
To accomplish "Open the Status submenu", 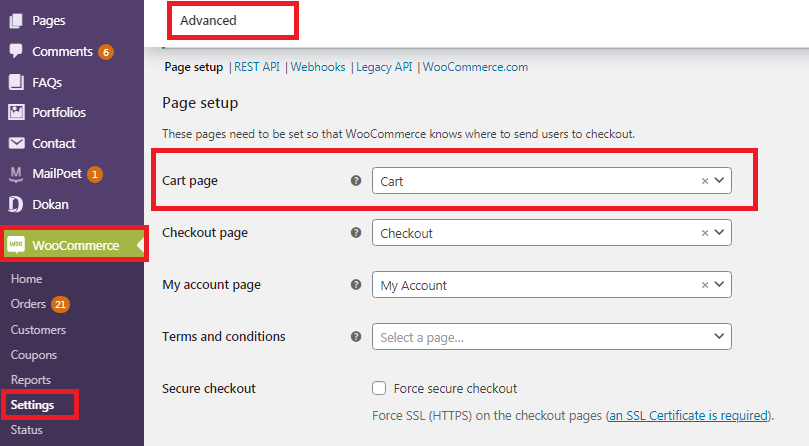I will coord(26,429).
